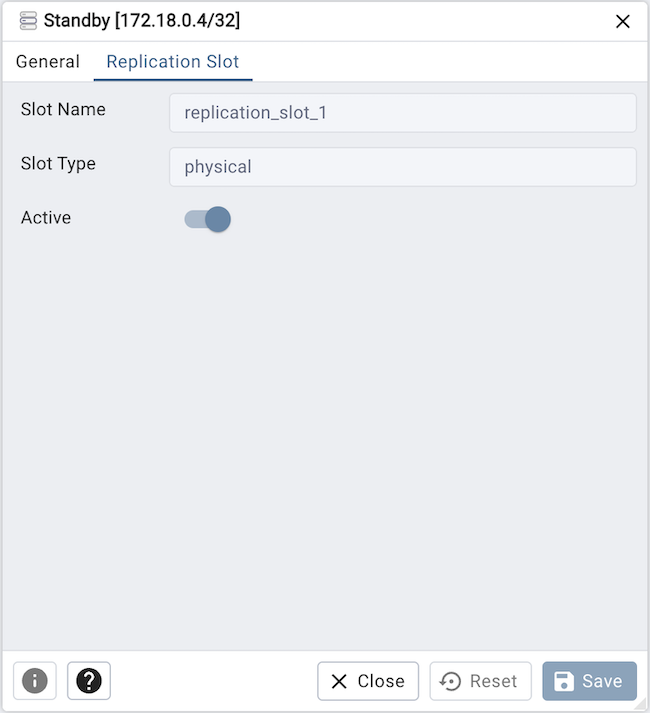The width and height of the screenshot is (650, 713).
Task: Click the server icon beside the Standby title
Action: click(x=28, y=21)
